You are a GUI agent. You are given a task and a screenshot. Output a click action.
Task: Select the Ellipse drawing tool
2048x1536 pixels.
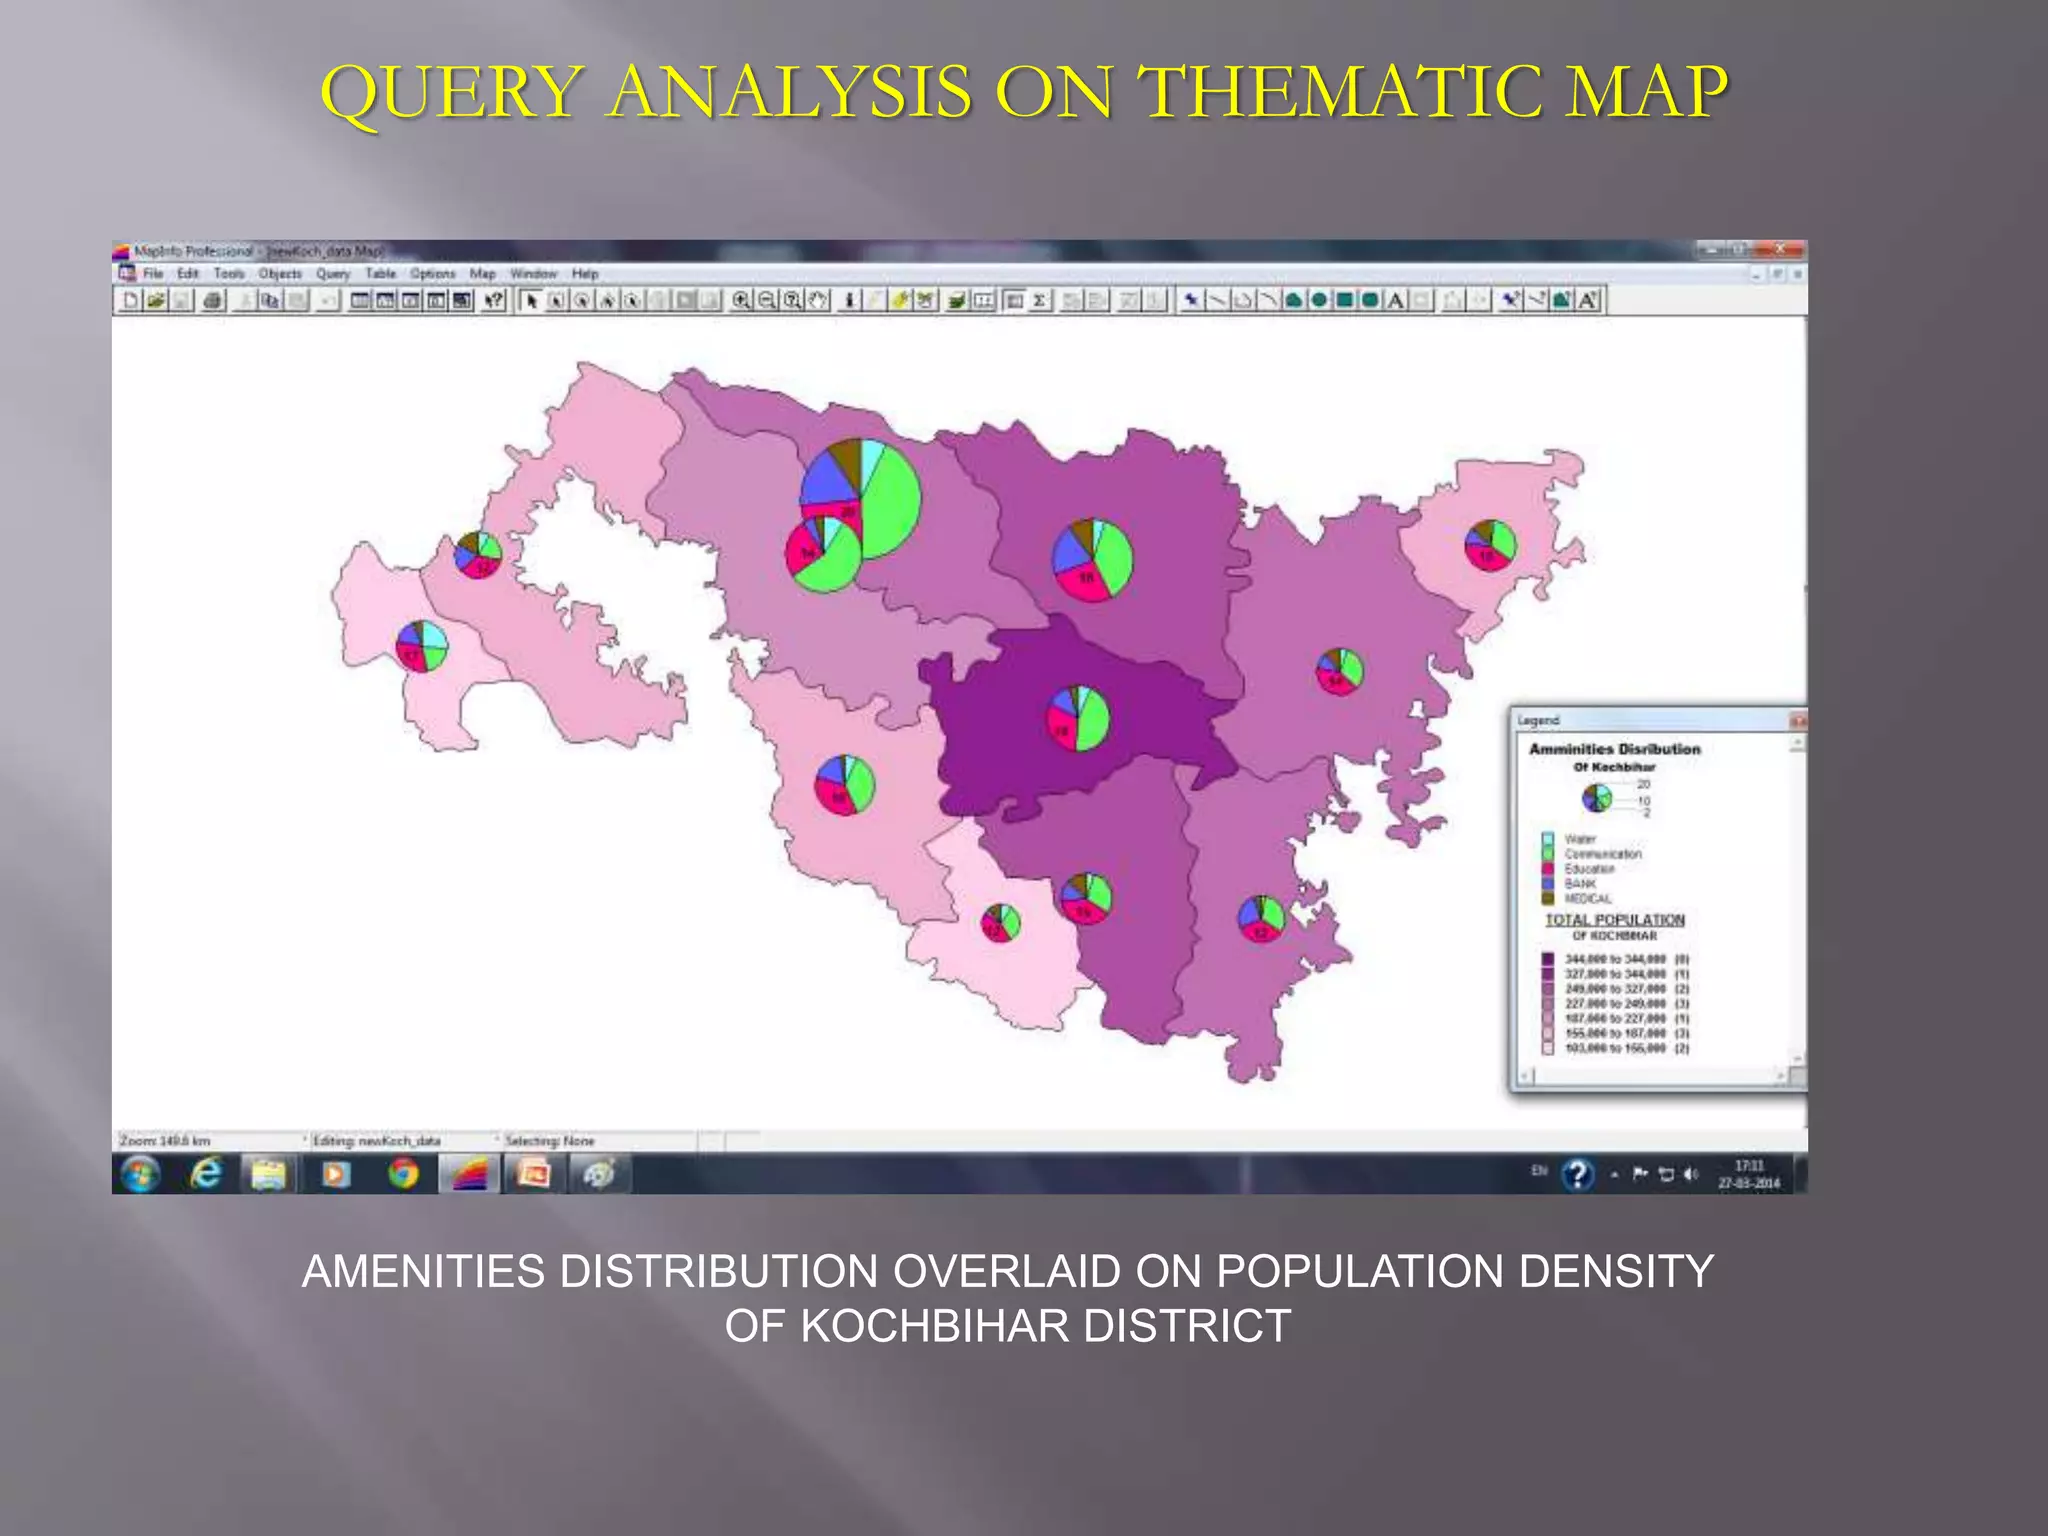pyautogui.click(x=1318, y=300)
